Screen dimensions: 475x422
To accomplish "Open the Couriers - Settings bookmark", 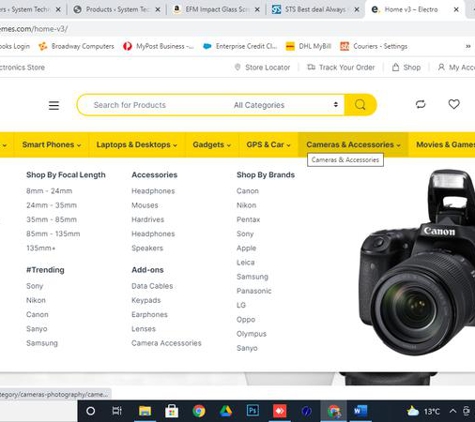I will coord(374,46).
